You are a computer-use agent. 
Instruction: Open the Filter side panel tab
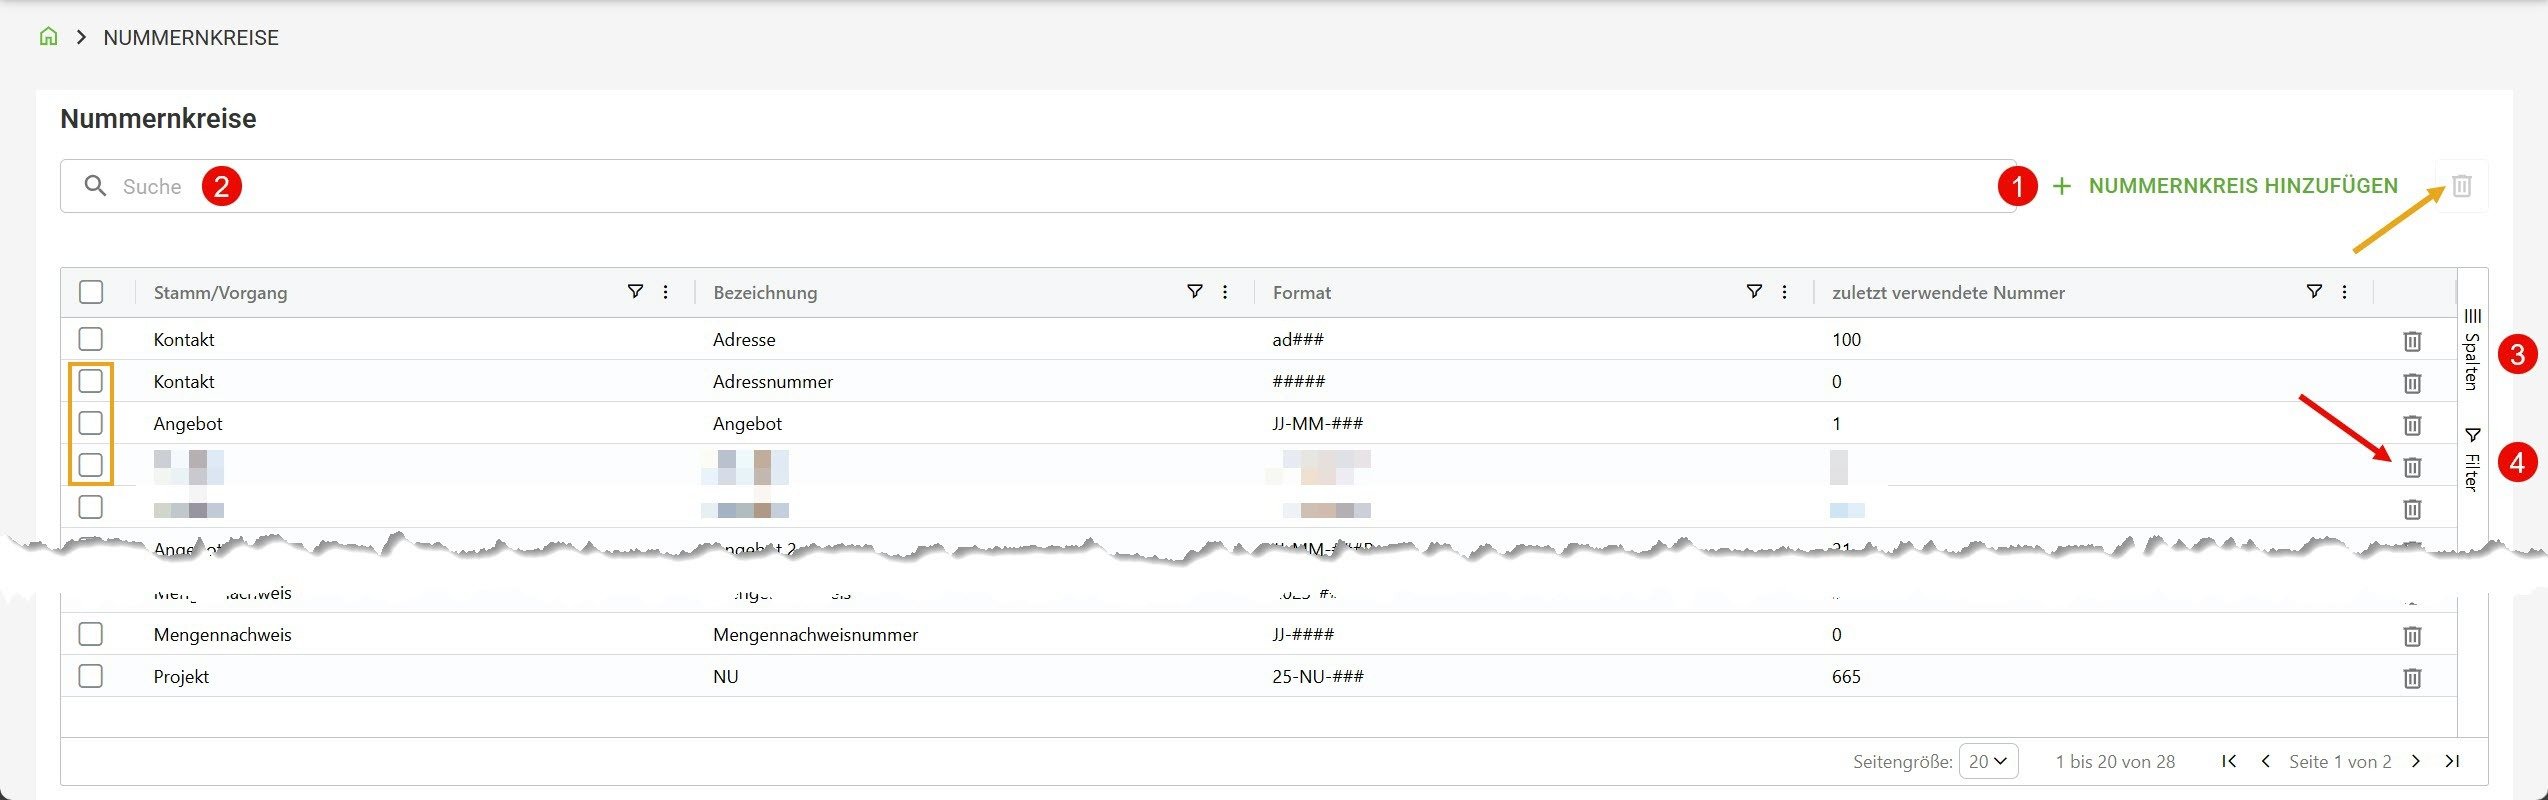[x=2472, y=460]
